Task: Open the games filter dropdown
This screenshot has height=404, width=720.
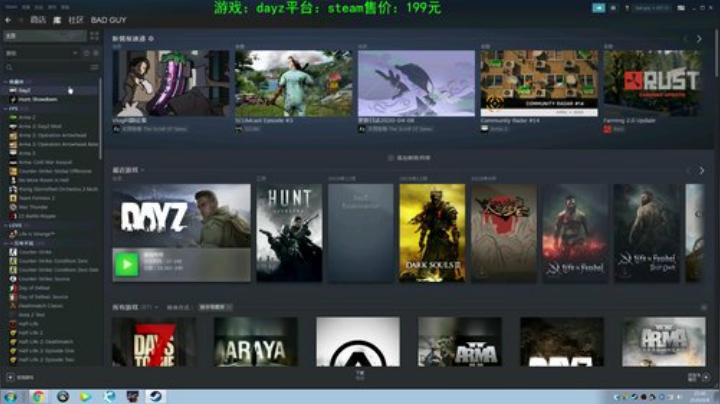Action: coord(41,53)
